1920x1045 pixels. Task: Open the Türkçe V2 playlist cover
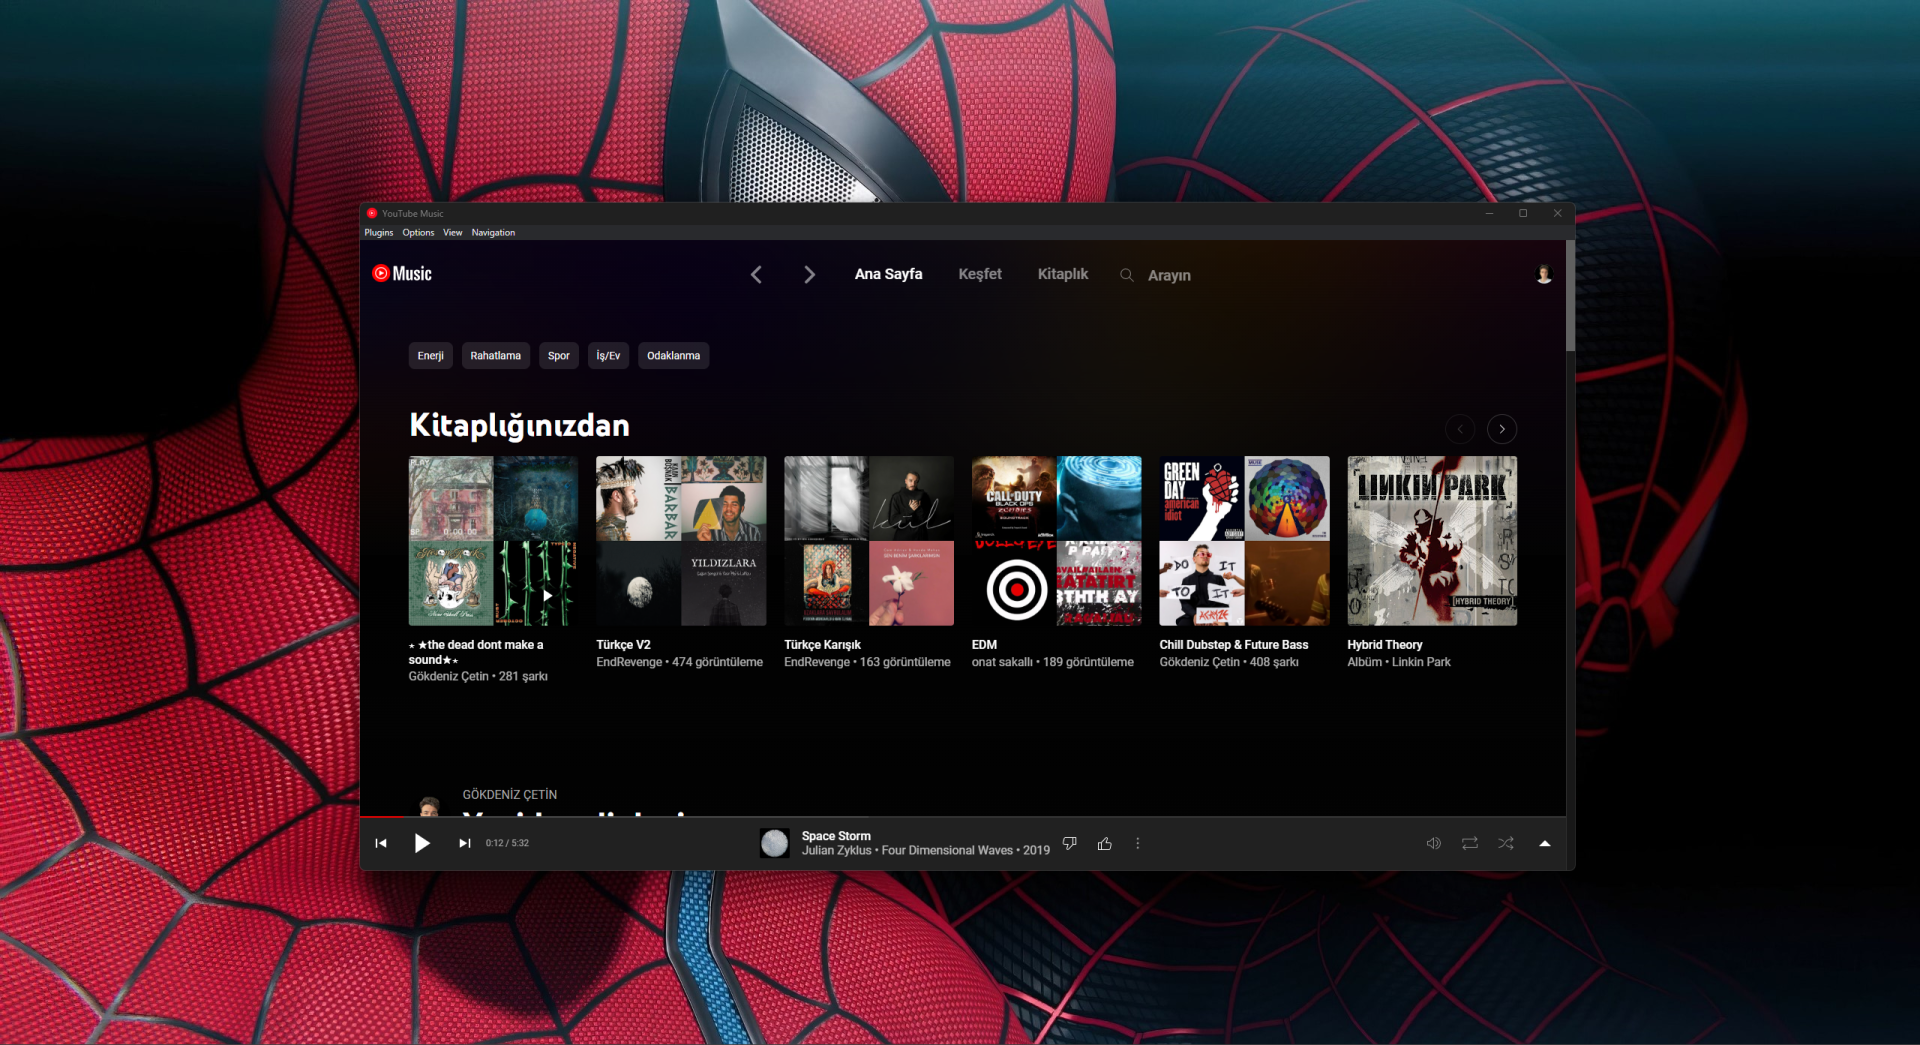pyautogui.click(x=681, y=541)
